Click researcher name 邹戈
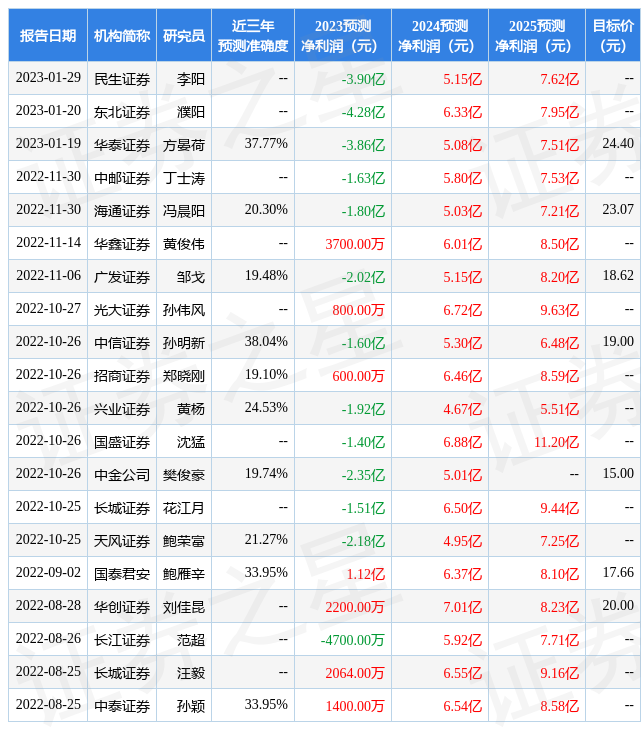641x730 pixels. click(191, 277)
